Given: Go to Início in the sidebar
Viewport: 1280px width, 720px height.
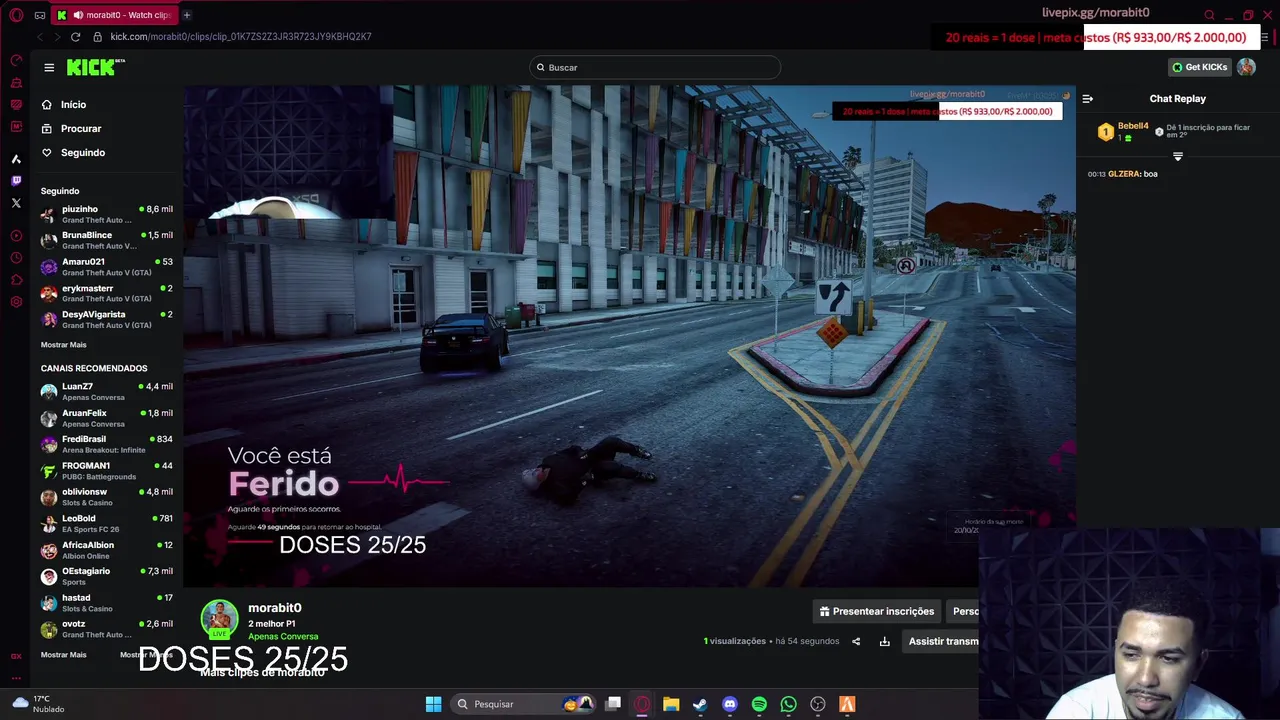Looking at the screenshot, I should (x=73, y=104).
